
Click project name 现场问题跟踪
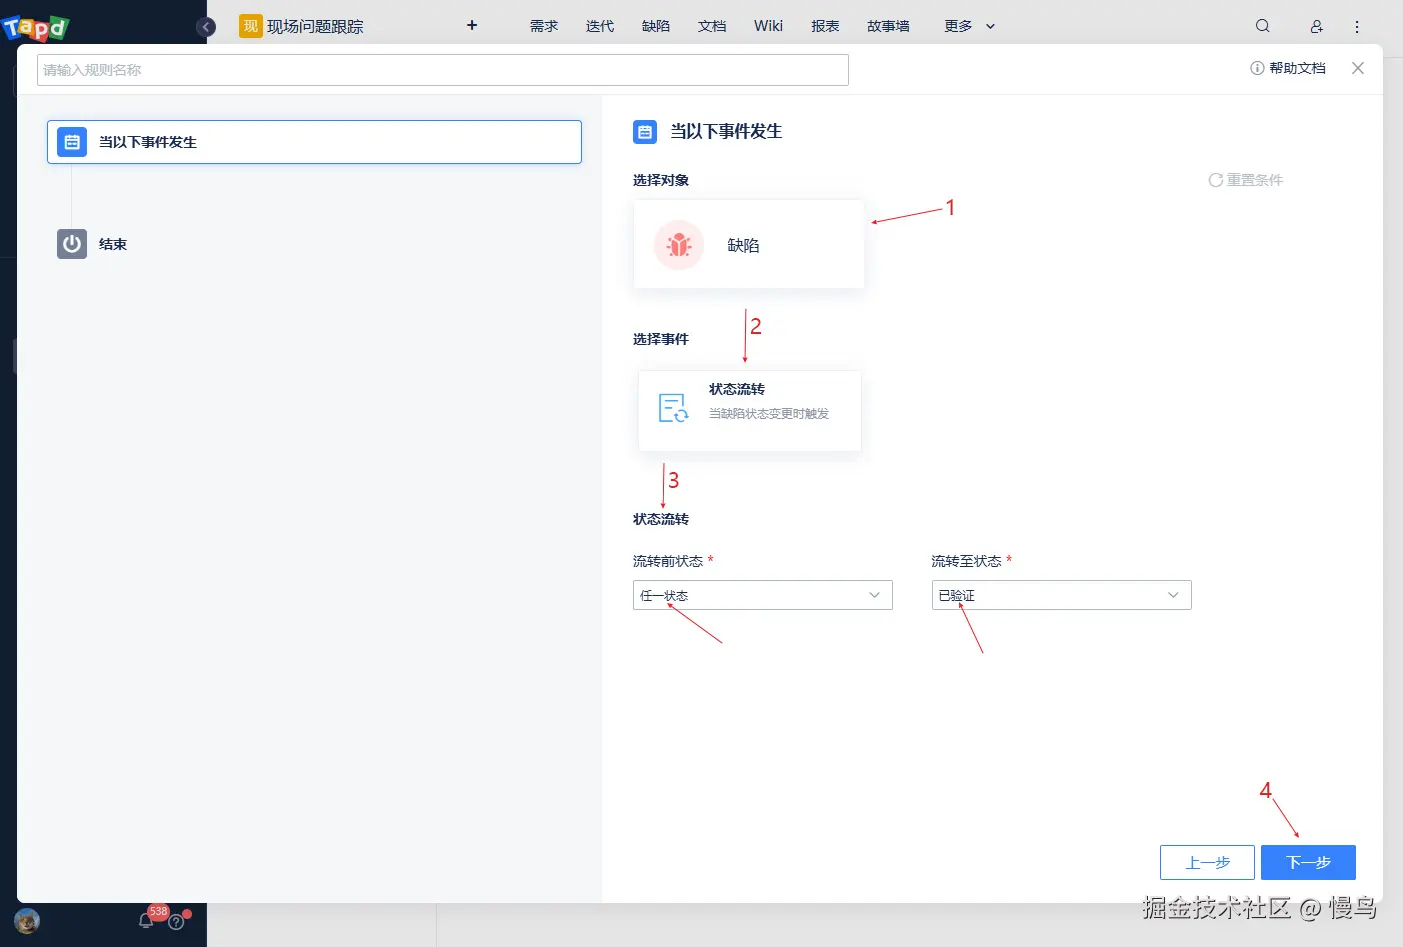tap(315, 27)
